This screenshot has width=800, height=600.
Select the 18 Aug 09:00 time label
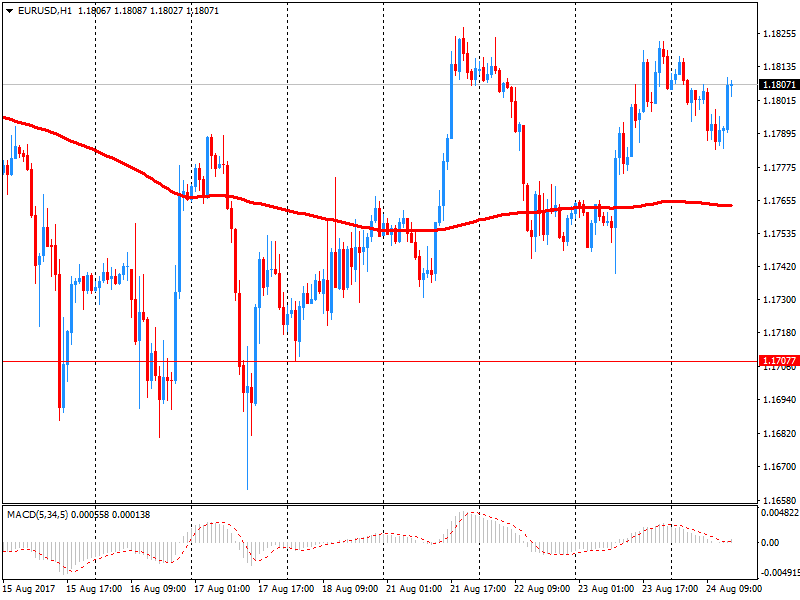click(x=350, y=589)
